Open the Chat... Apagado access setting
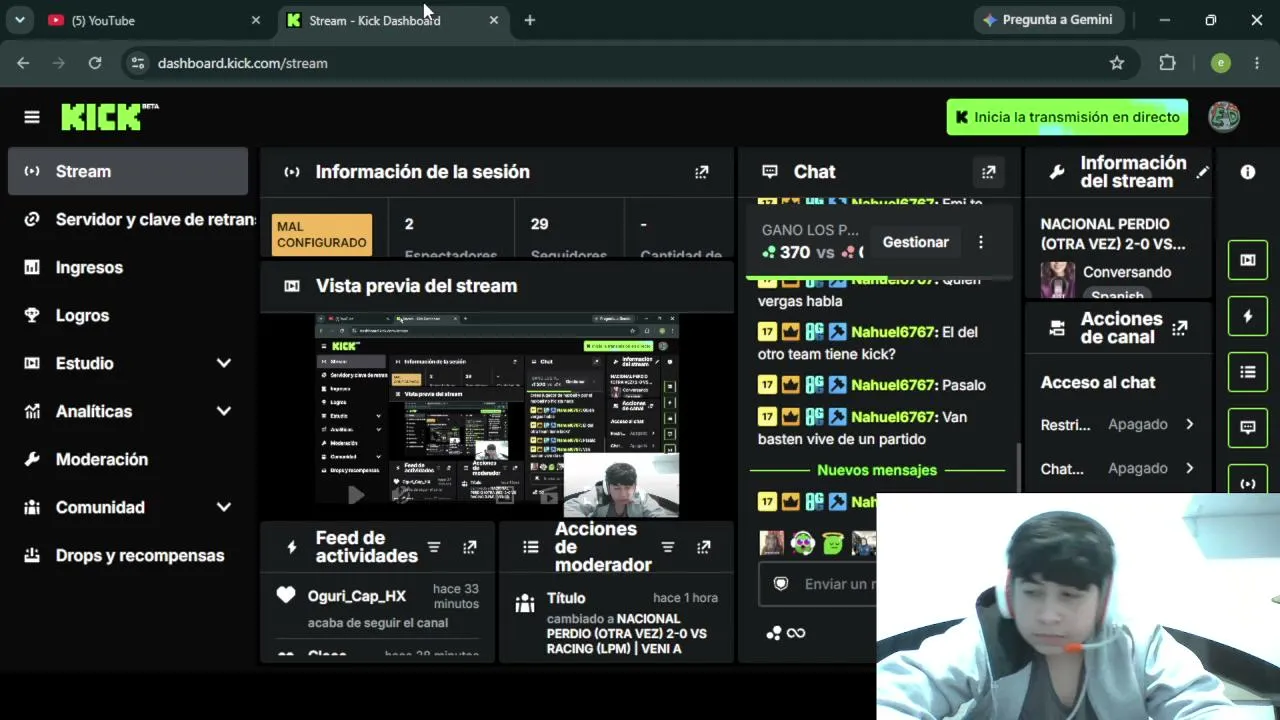The image size is (1280, 720). [x=1117, y=468]
